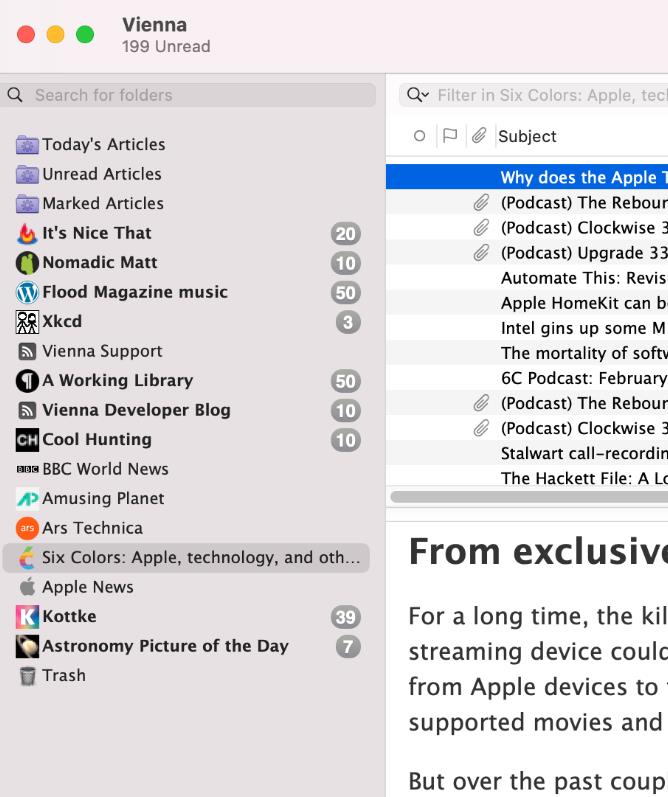Viewport: 668px width, 797px height.
Task: Click the Kottke unread count 39
Action: tap(346, 617)
